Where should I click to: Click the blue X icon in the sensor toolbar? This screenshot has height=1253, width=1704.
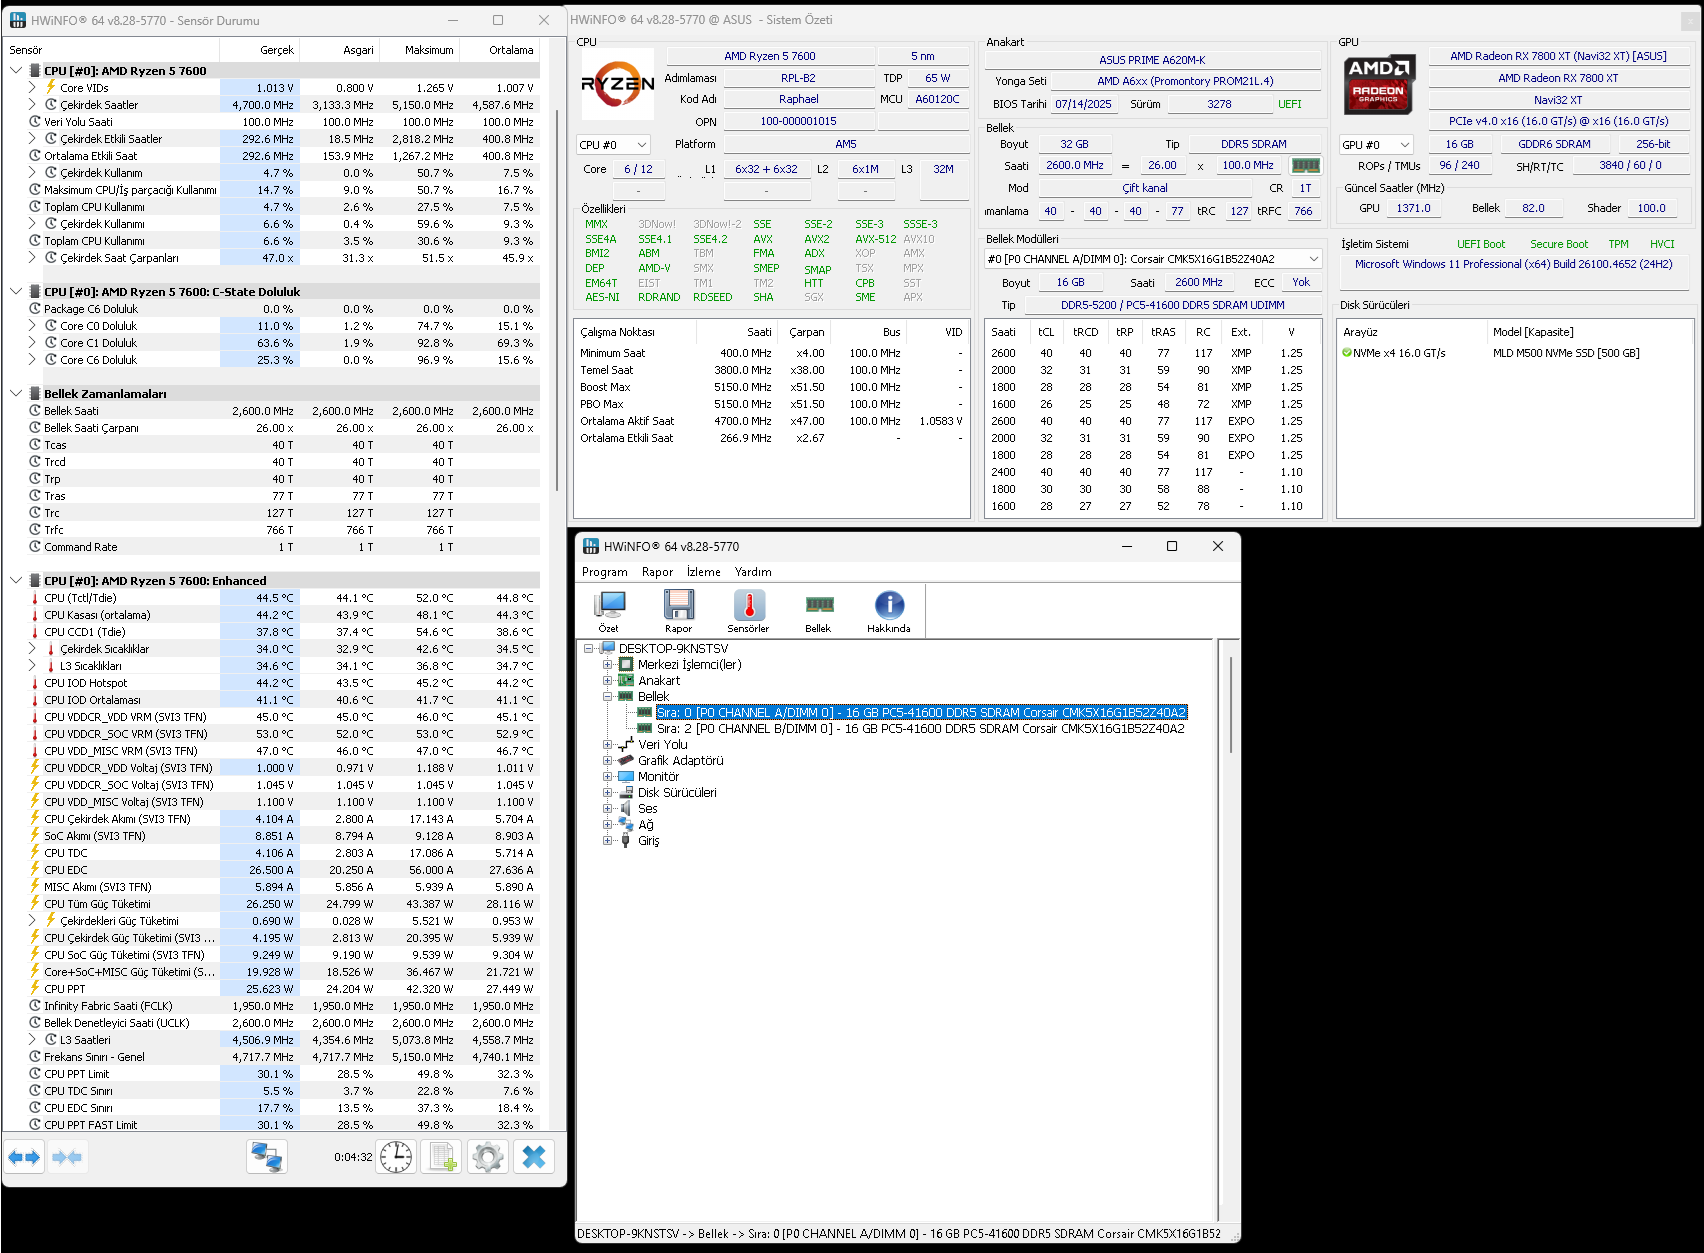pos(534,1157)
